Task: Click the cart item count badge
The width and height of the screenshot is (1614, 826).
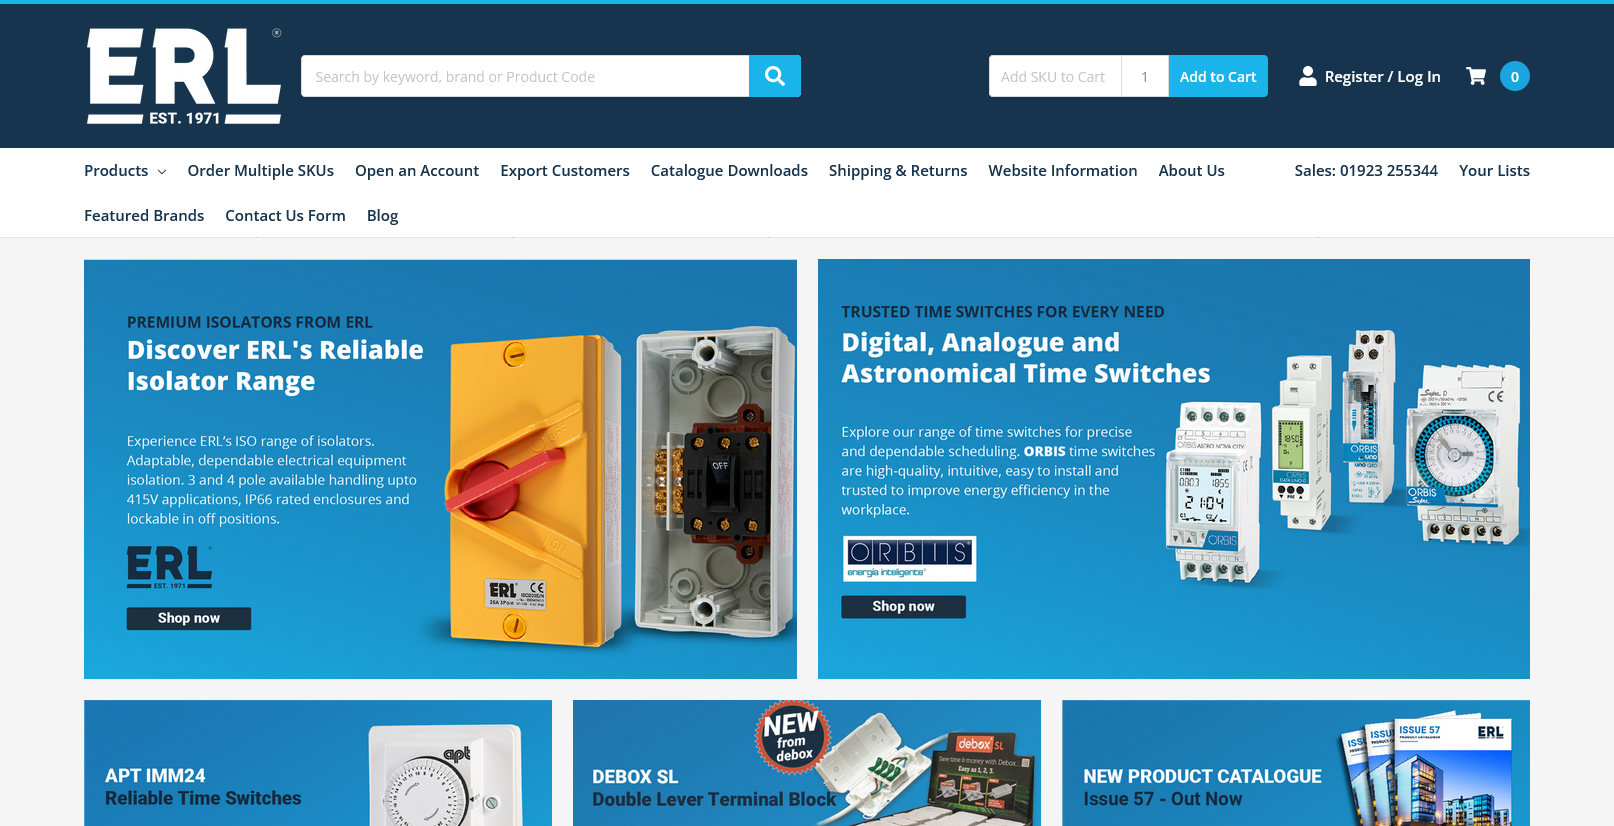Action: click(1514, 76)
